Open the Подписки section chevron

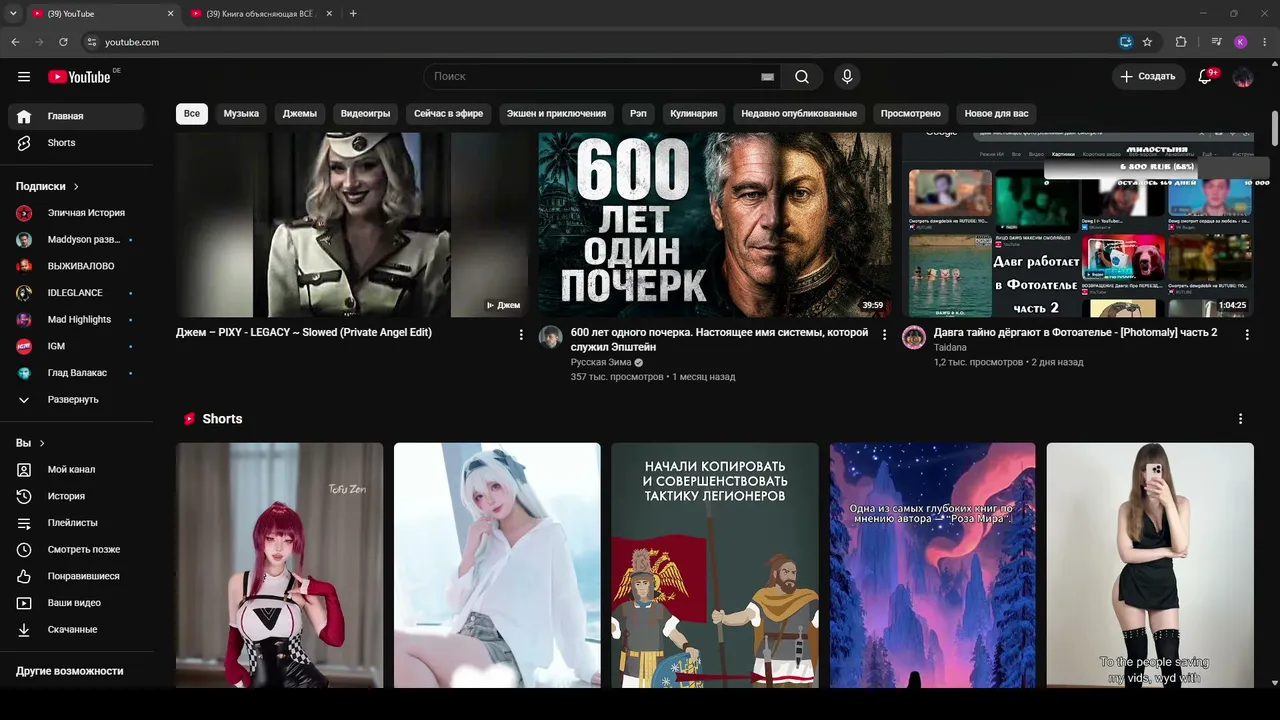click(76, 187)
